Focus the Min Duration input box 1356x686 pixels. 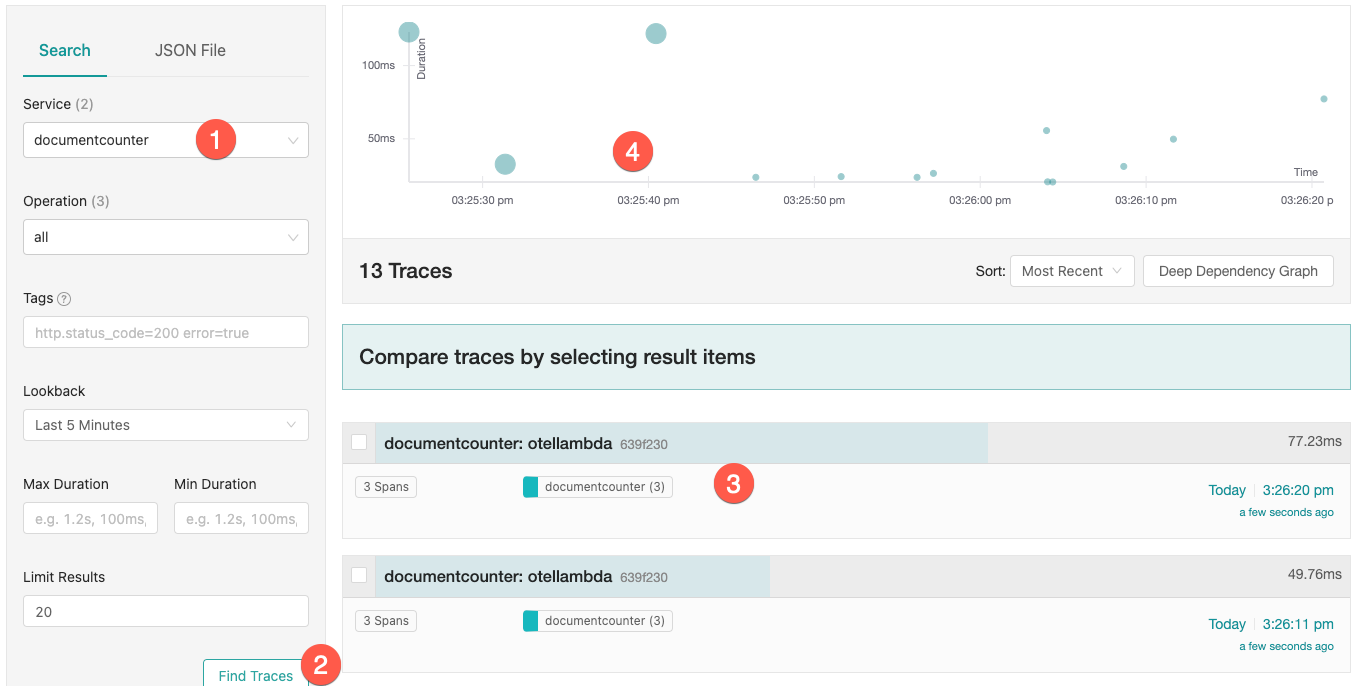point(241,518)
